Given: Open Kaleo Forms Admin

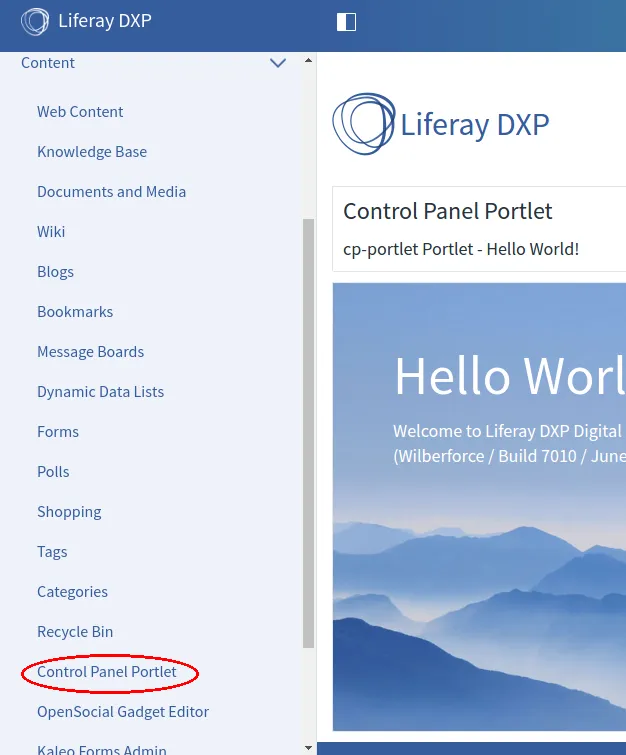Looking at the screenshot, I should coord(102,749).
